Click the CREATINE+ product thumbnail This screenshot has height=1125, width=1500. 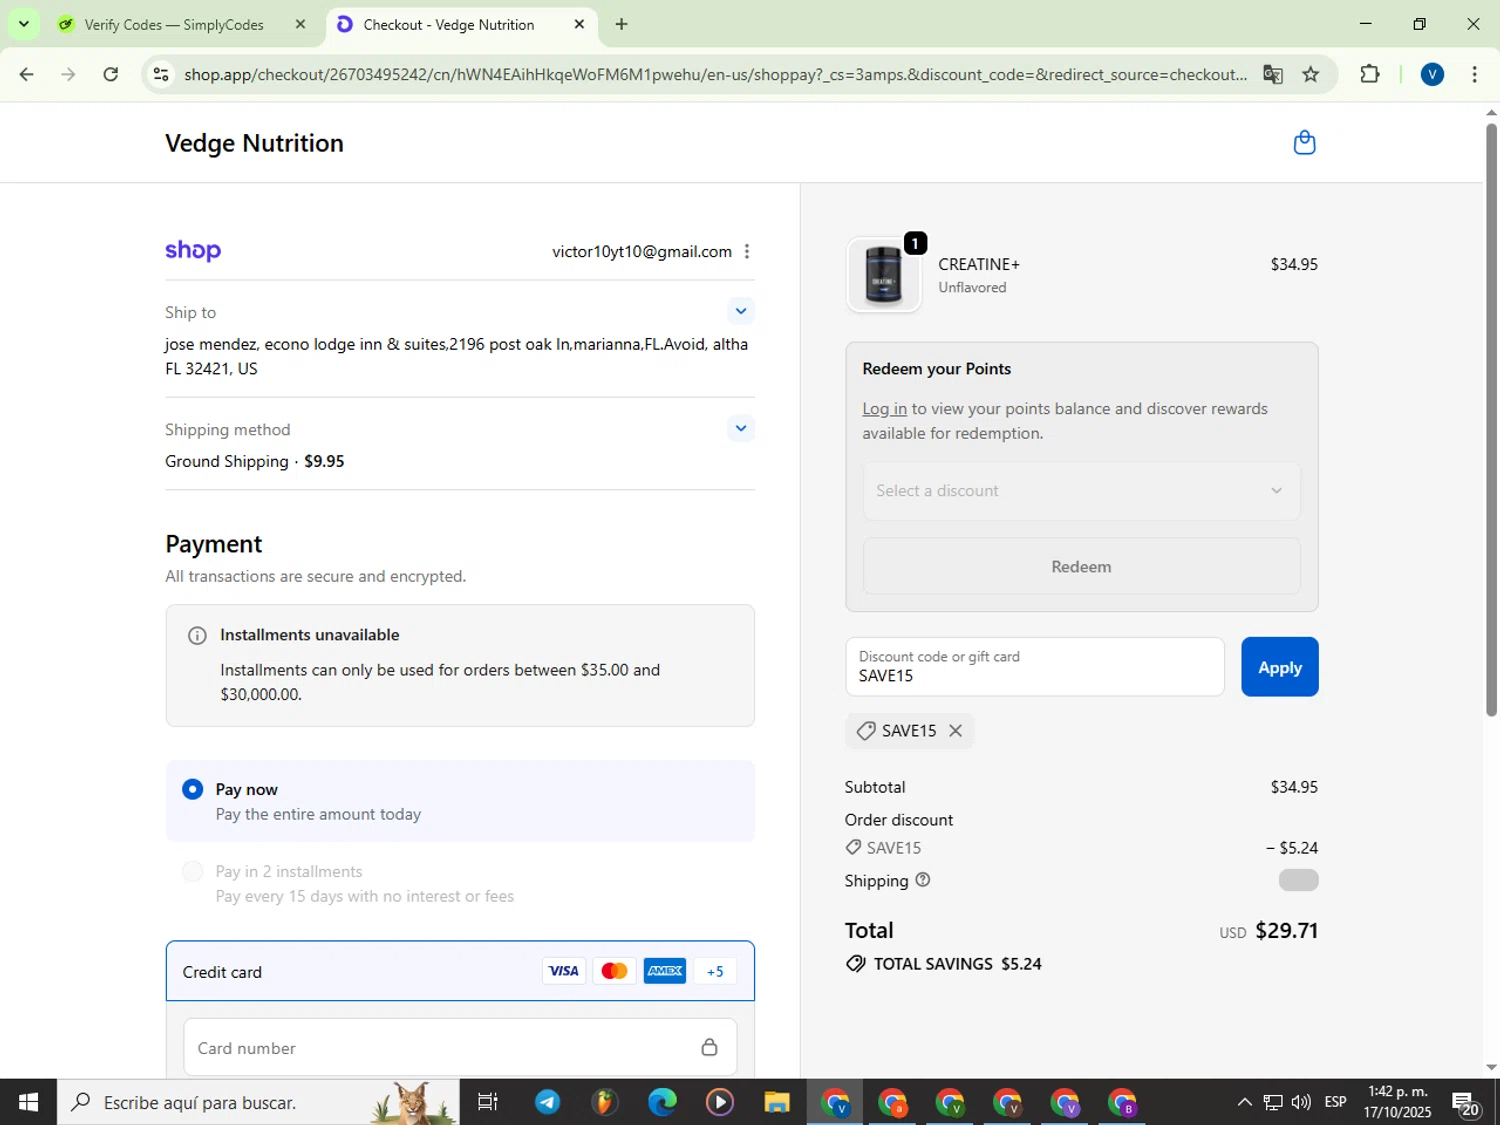point(883,275)
